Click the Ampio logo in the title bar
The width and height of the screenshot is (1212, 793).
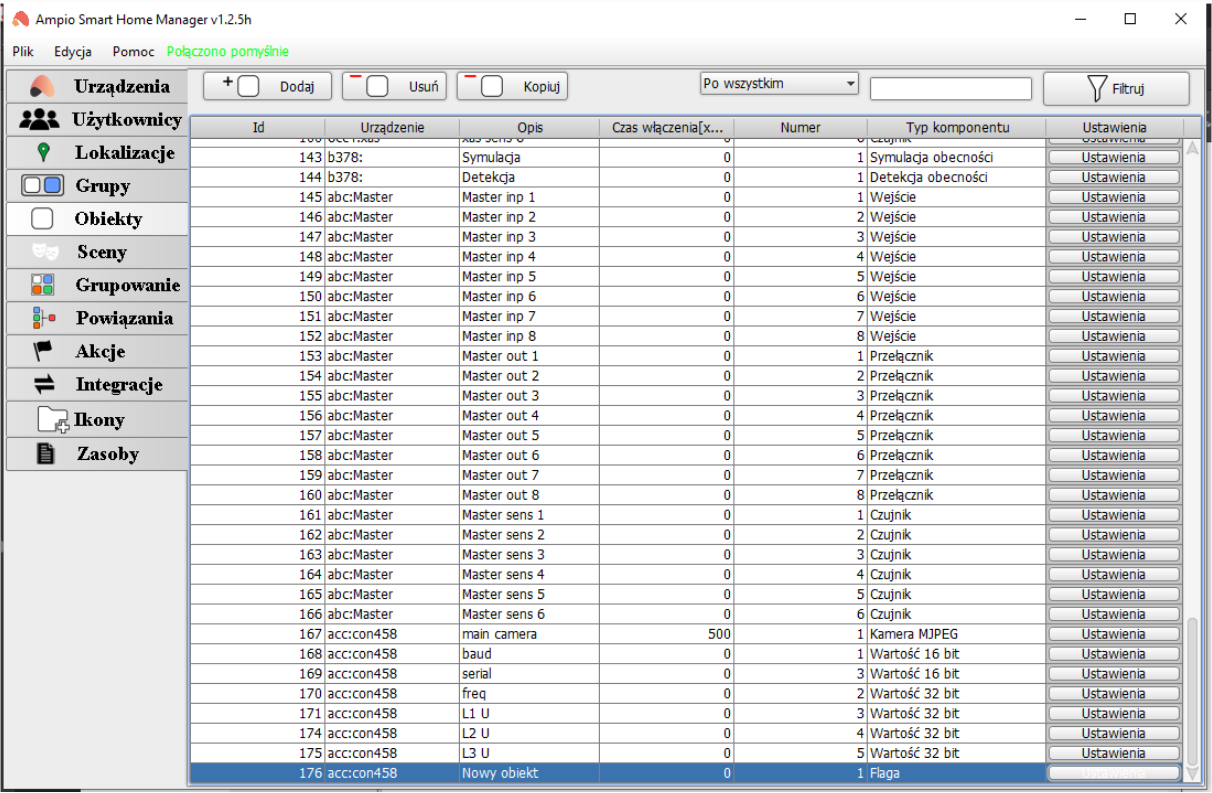click(20, 18)
